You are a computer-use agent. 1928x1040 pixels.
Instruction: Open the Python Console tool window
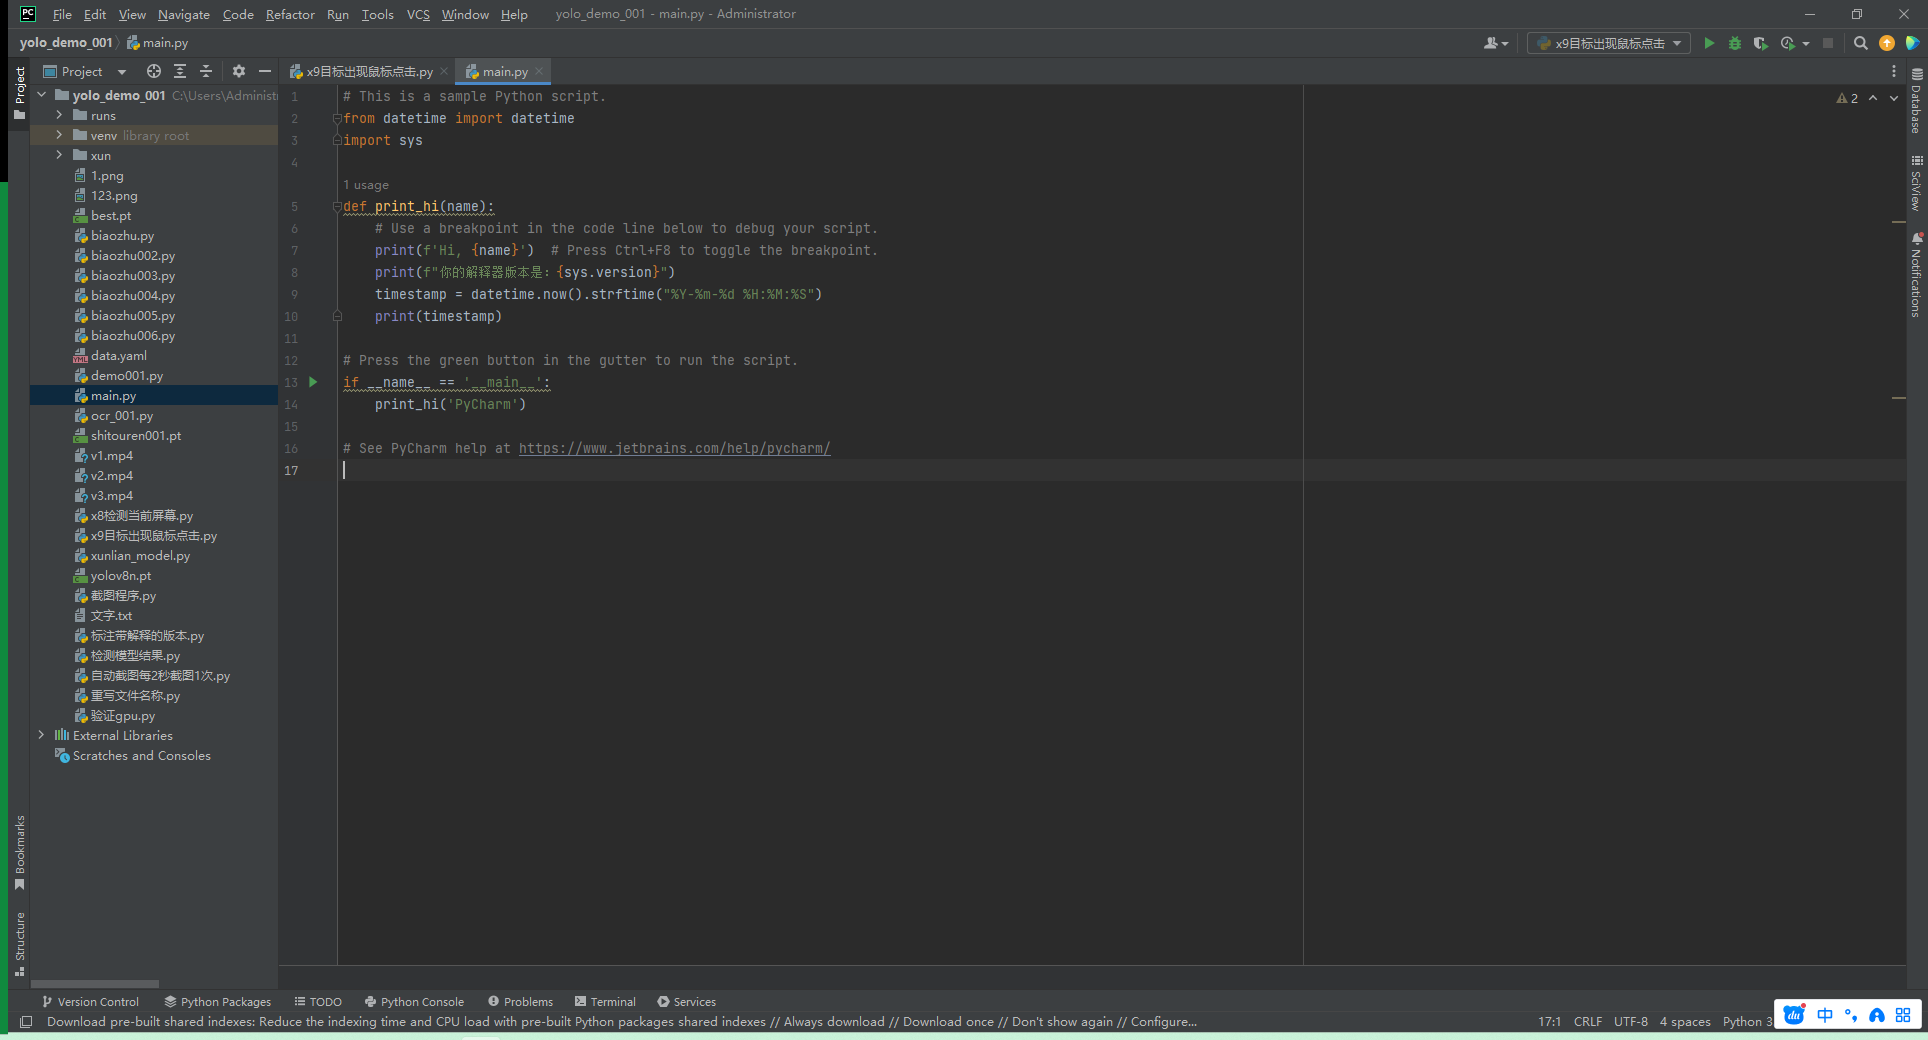414,1002
